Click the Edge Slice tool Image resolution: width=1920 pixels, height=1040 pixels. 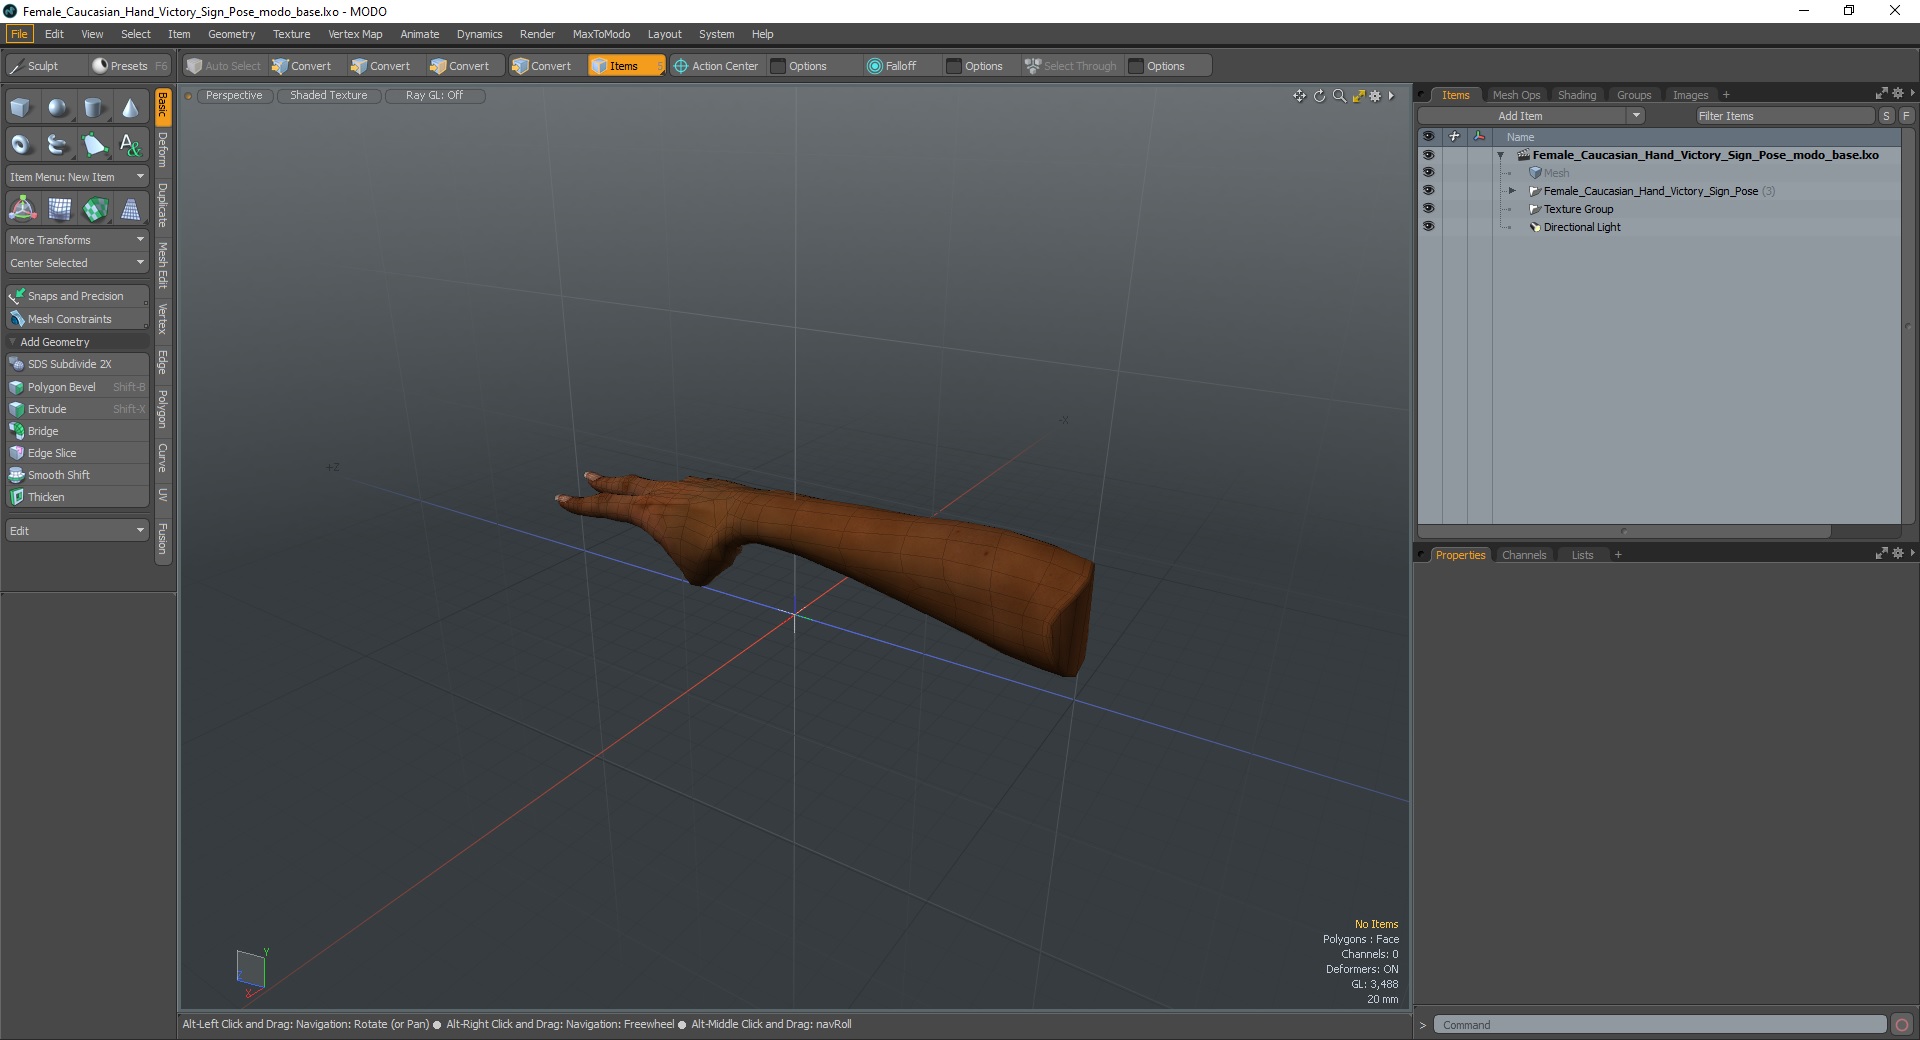point(77,453)
